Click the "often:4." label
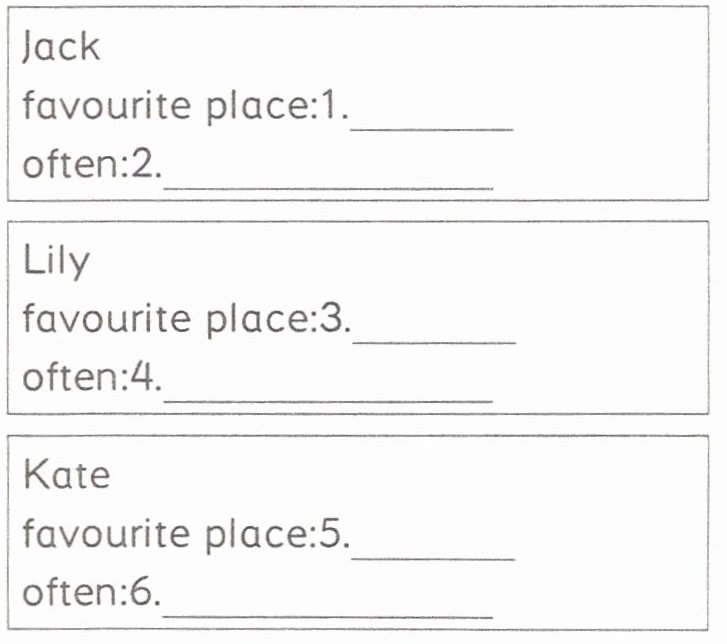 click(x=92, y=378)
